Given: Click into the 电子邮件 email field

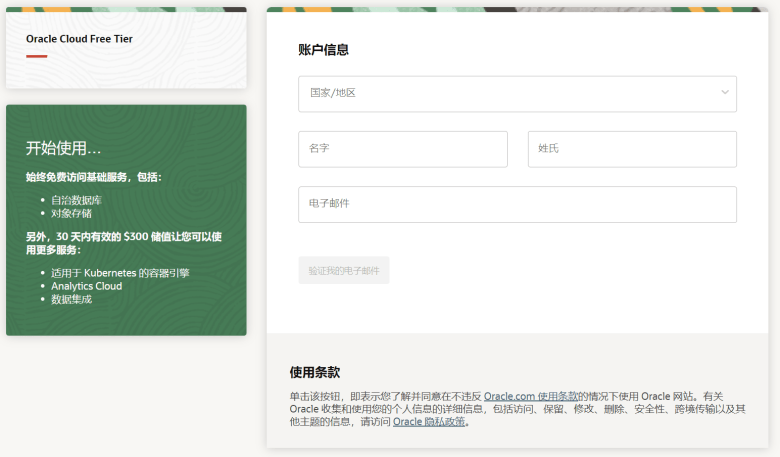Looking at the screenshot, I should [517, 204].
